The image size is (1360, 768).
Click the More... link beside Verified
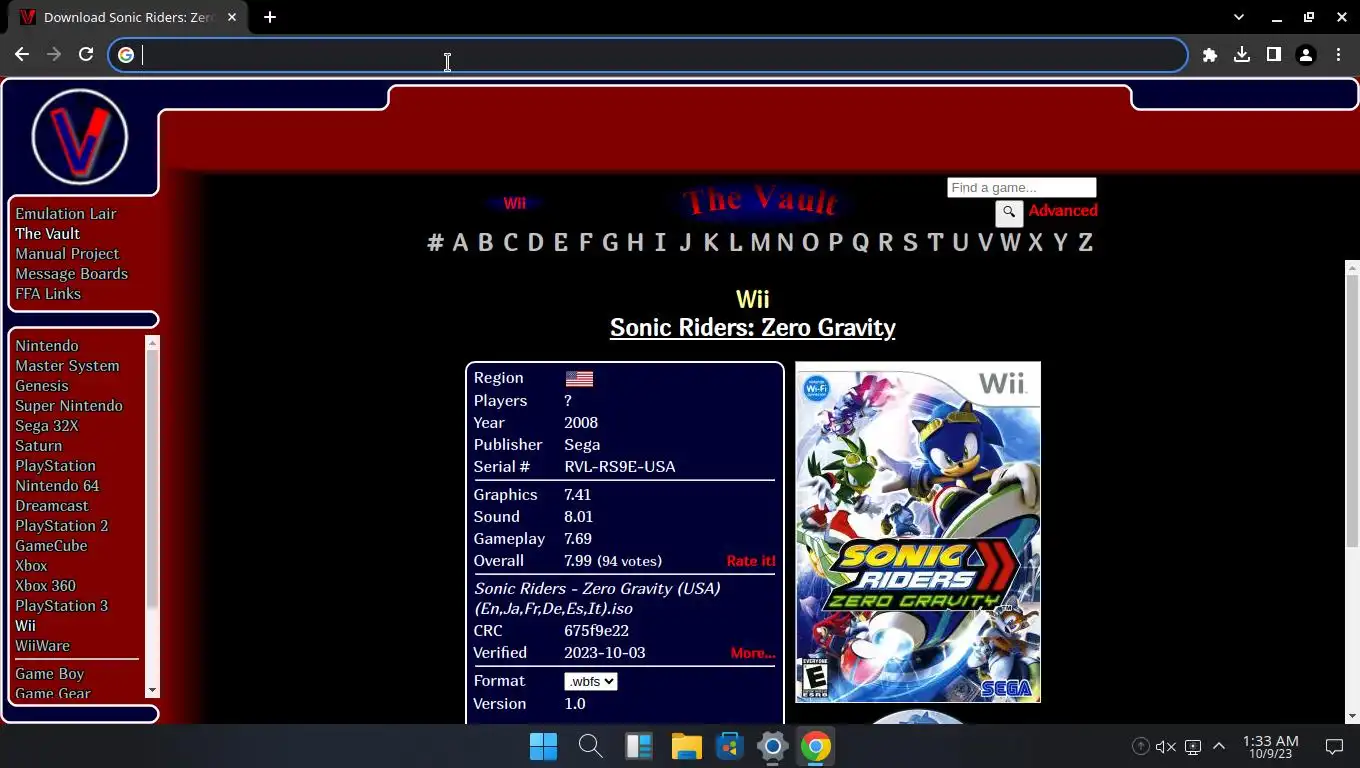point(753,653)
